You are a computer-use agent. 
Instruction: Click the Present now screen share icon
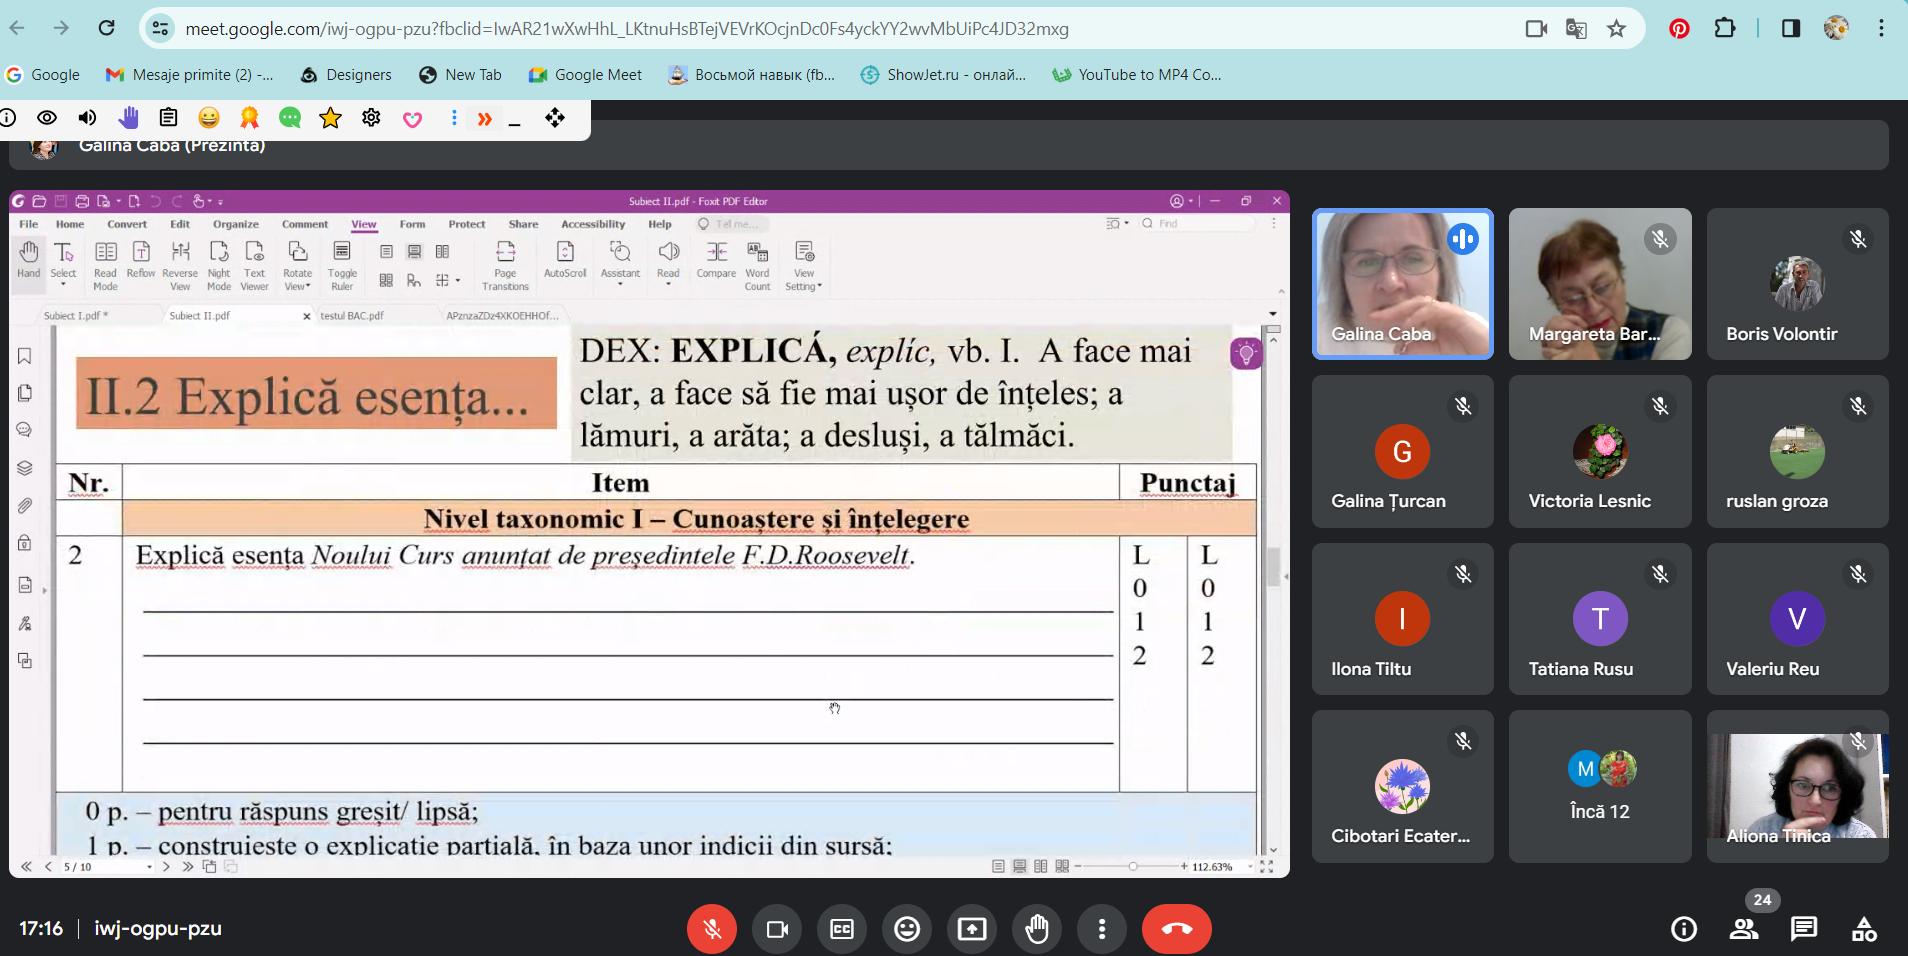click(x=972, y=929)
